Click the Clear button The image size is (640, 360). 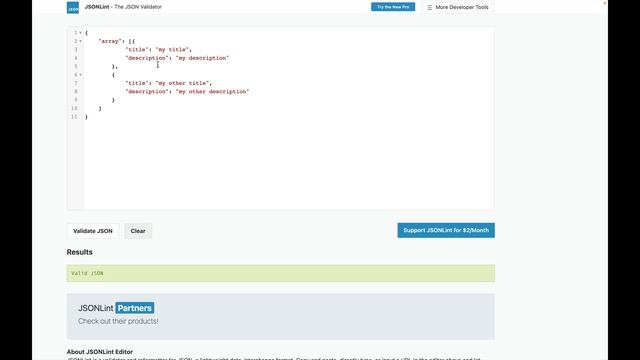(x=138, y=231)
